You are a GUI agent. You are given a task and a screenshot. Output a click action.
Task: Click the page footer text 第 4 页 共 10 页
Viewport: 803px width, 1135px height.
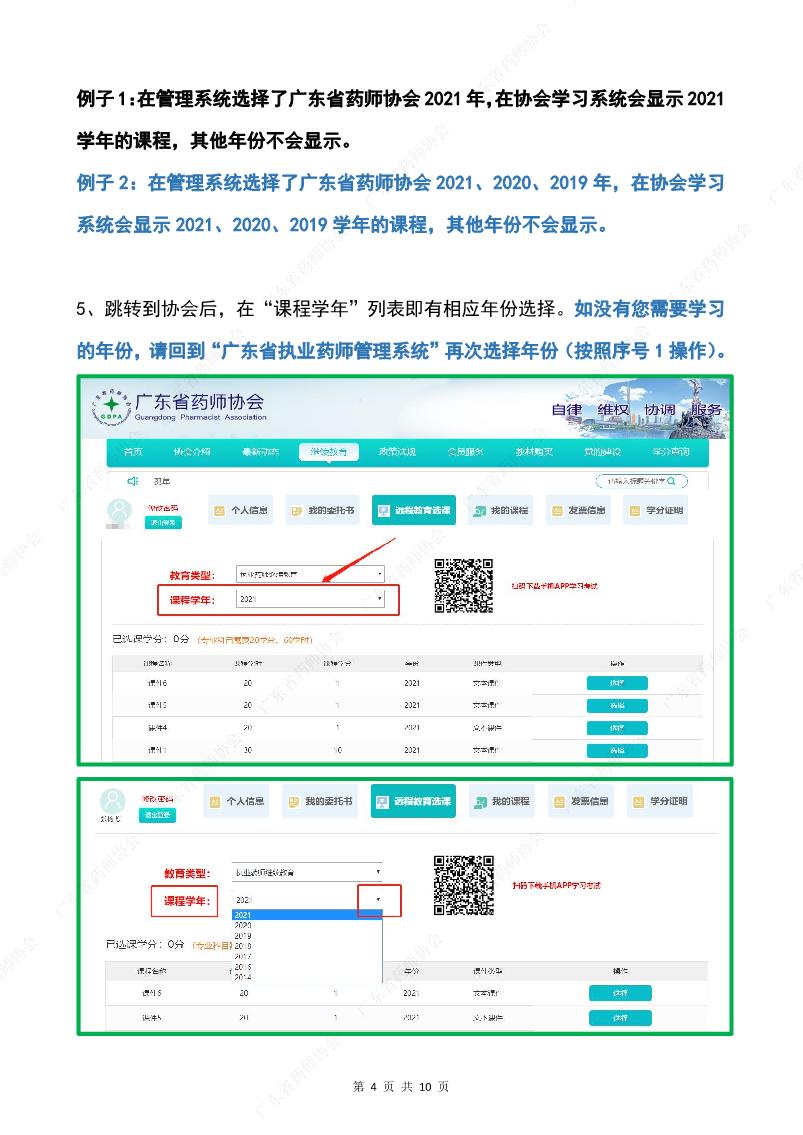click(x=400, y=1087)
